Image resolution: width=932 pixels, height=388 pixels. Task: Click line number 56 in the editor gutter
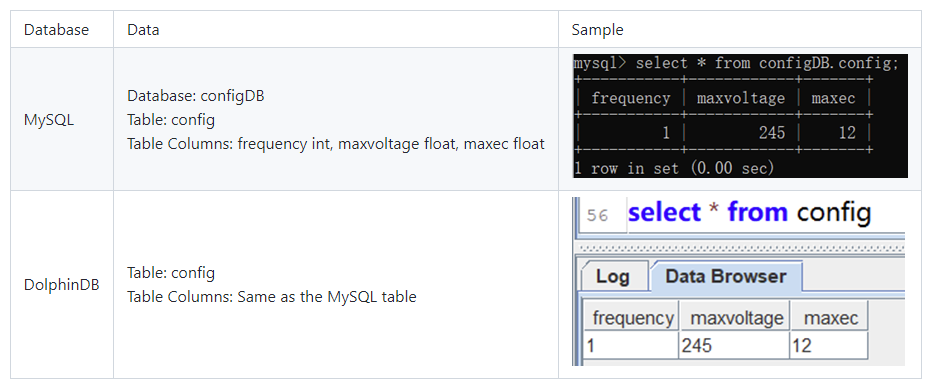pyautogui.click(x=597, y=215)
